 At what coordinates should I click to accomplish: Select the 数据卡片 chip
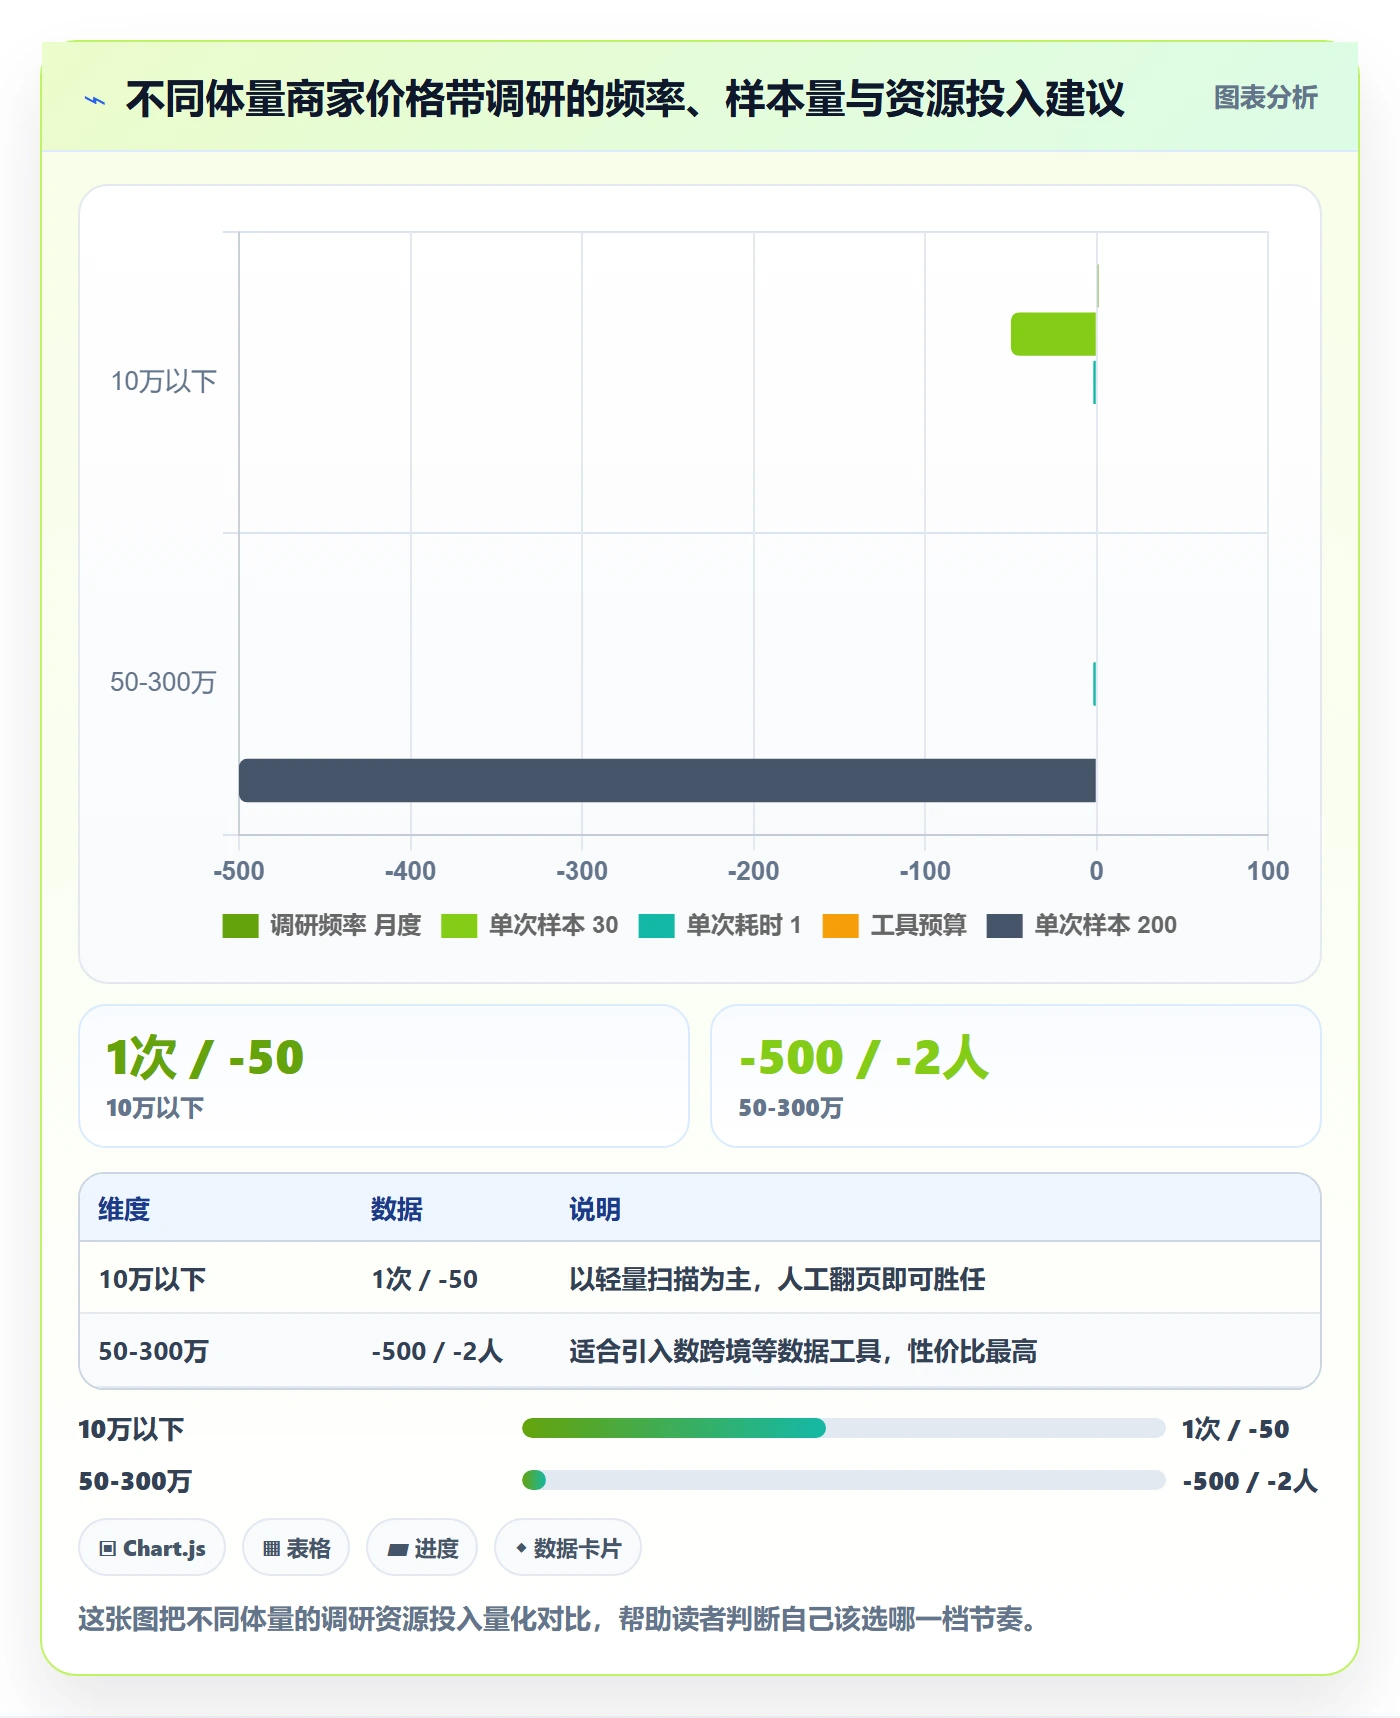tap(568, 1548)
